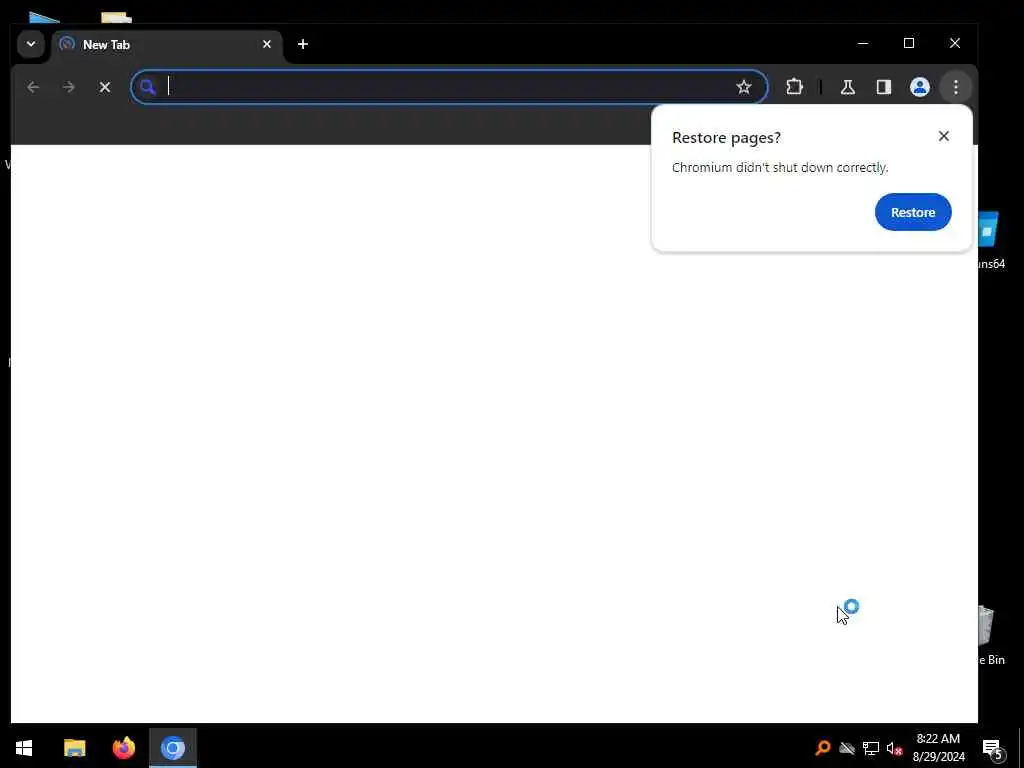Screen dimensions: 1024x768
Task: Click the crossed-out cloud tray icon
Action: point(847,748)
